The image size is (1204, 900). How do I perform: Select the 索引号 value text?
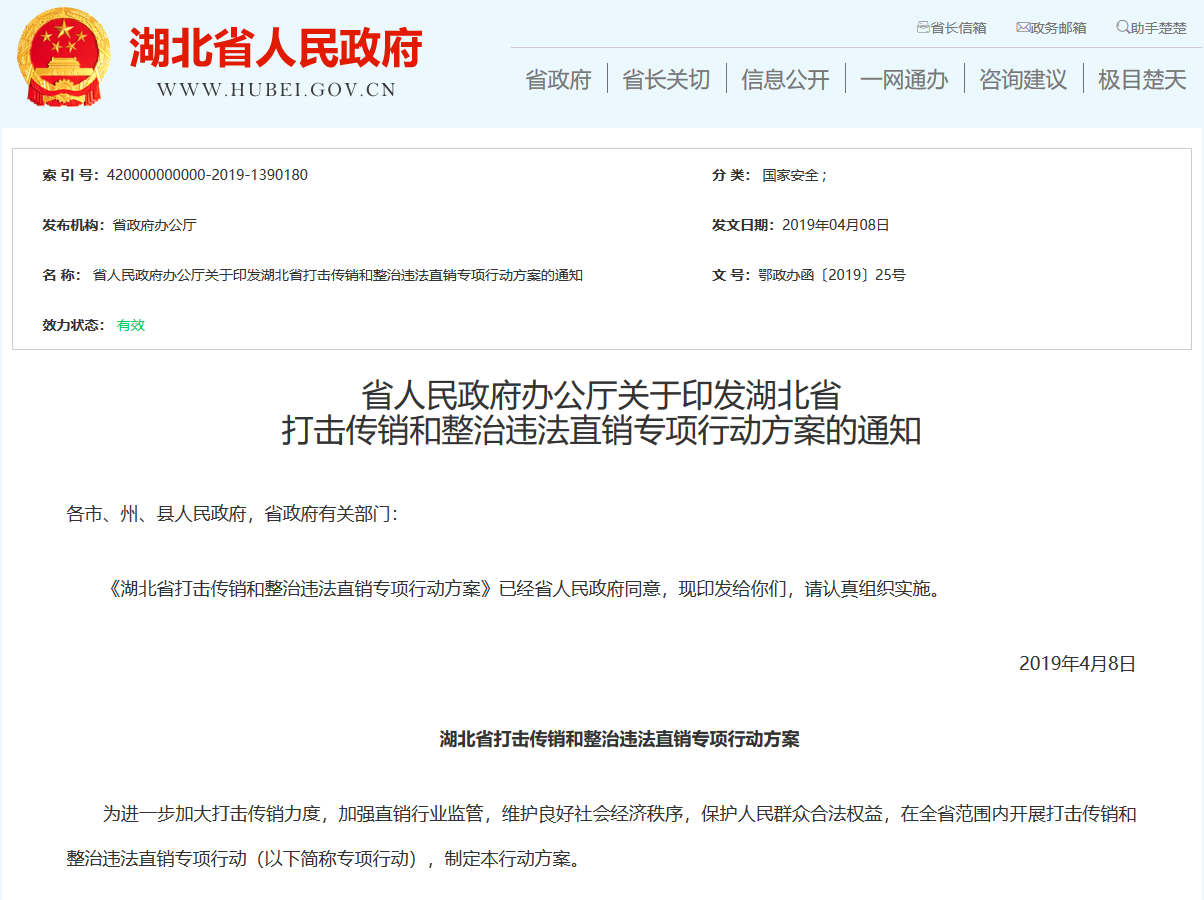tap(205, 175)
